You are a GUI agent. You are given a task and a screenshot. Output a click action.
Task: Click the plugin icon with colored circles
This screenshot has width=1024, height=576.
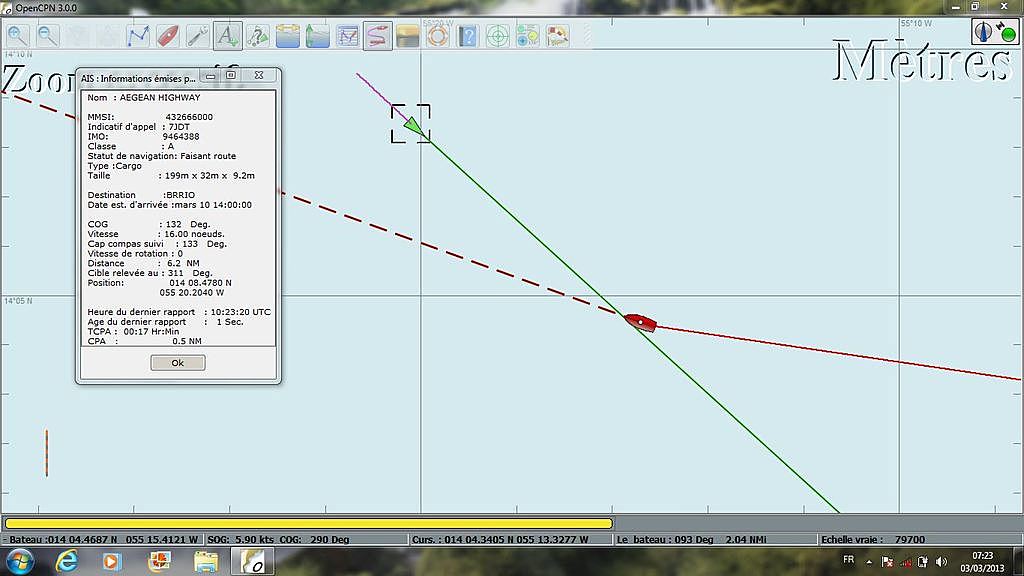point(528,35)
